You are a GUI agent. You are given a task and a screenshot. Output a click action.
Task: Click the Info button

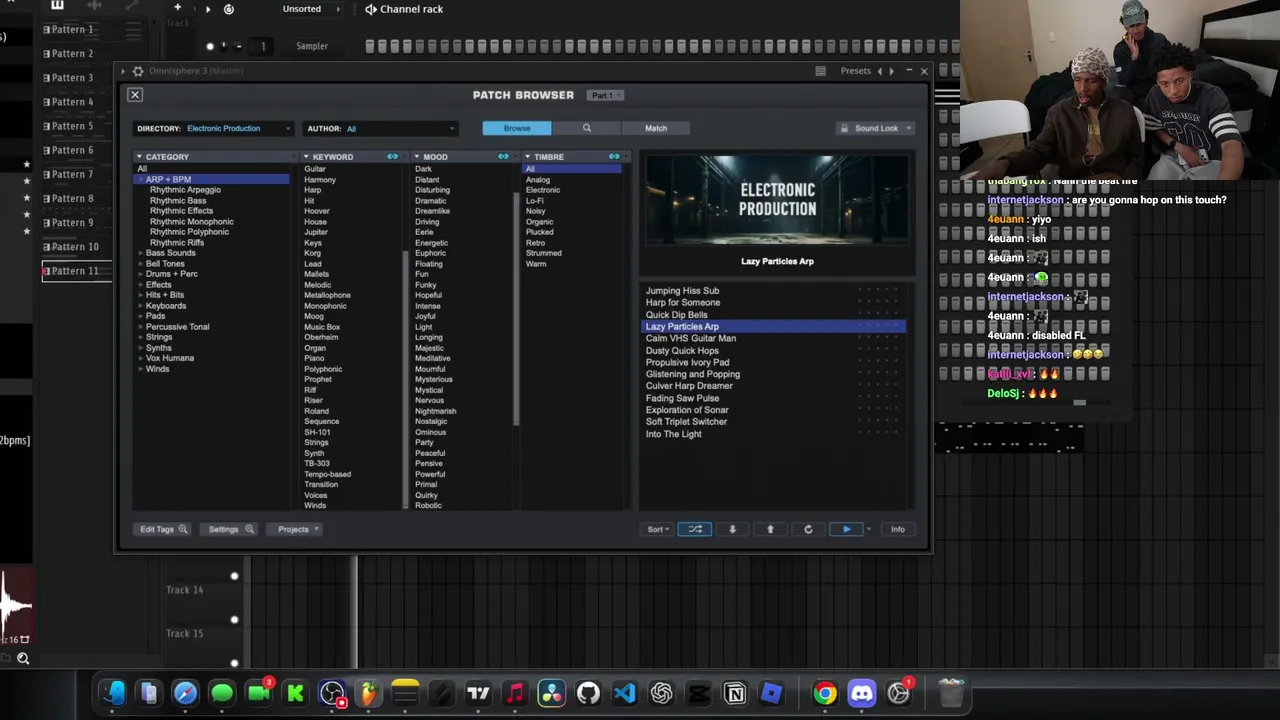pos(898,529)
